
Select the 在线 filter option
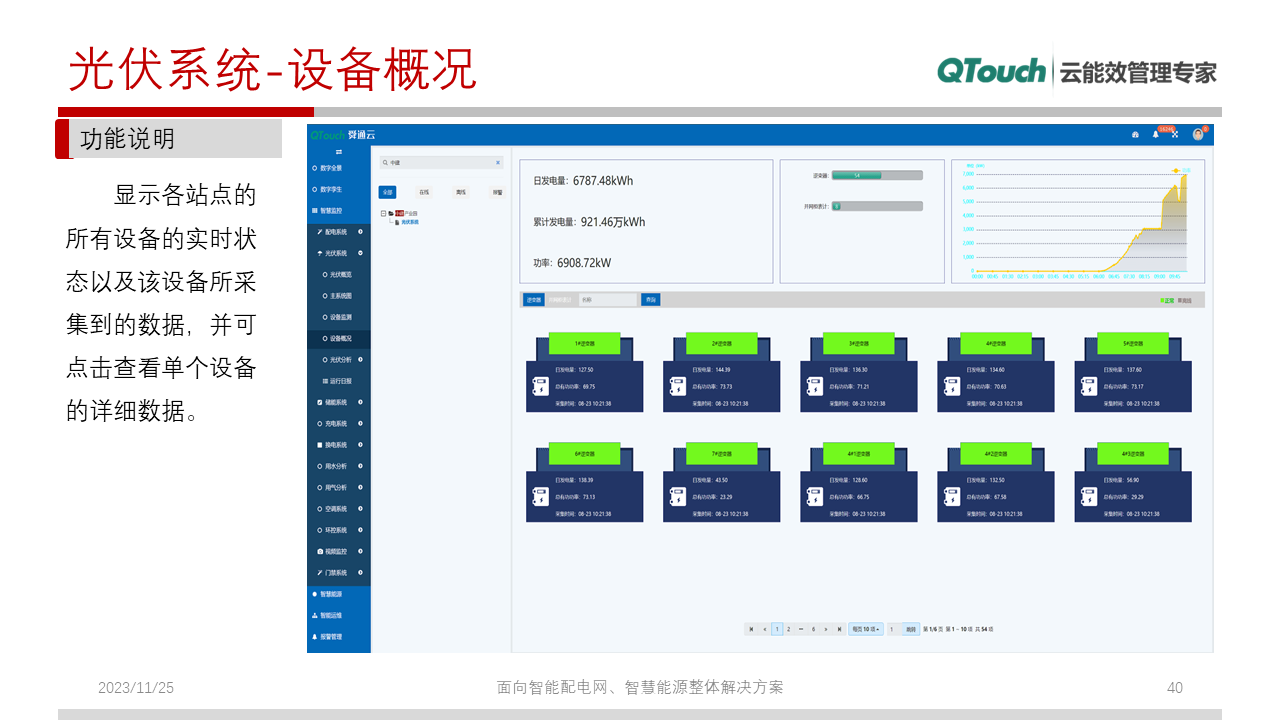(x=424, y=190)
